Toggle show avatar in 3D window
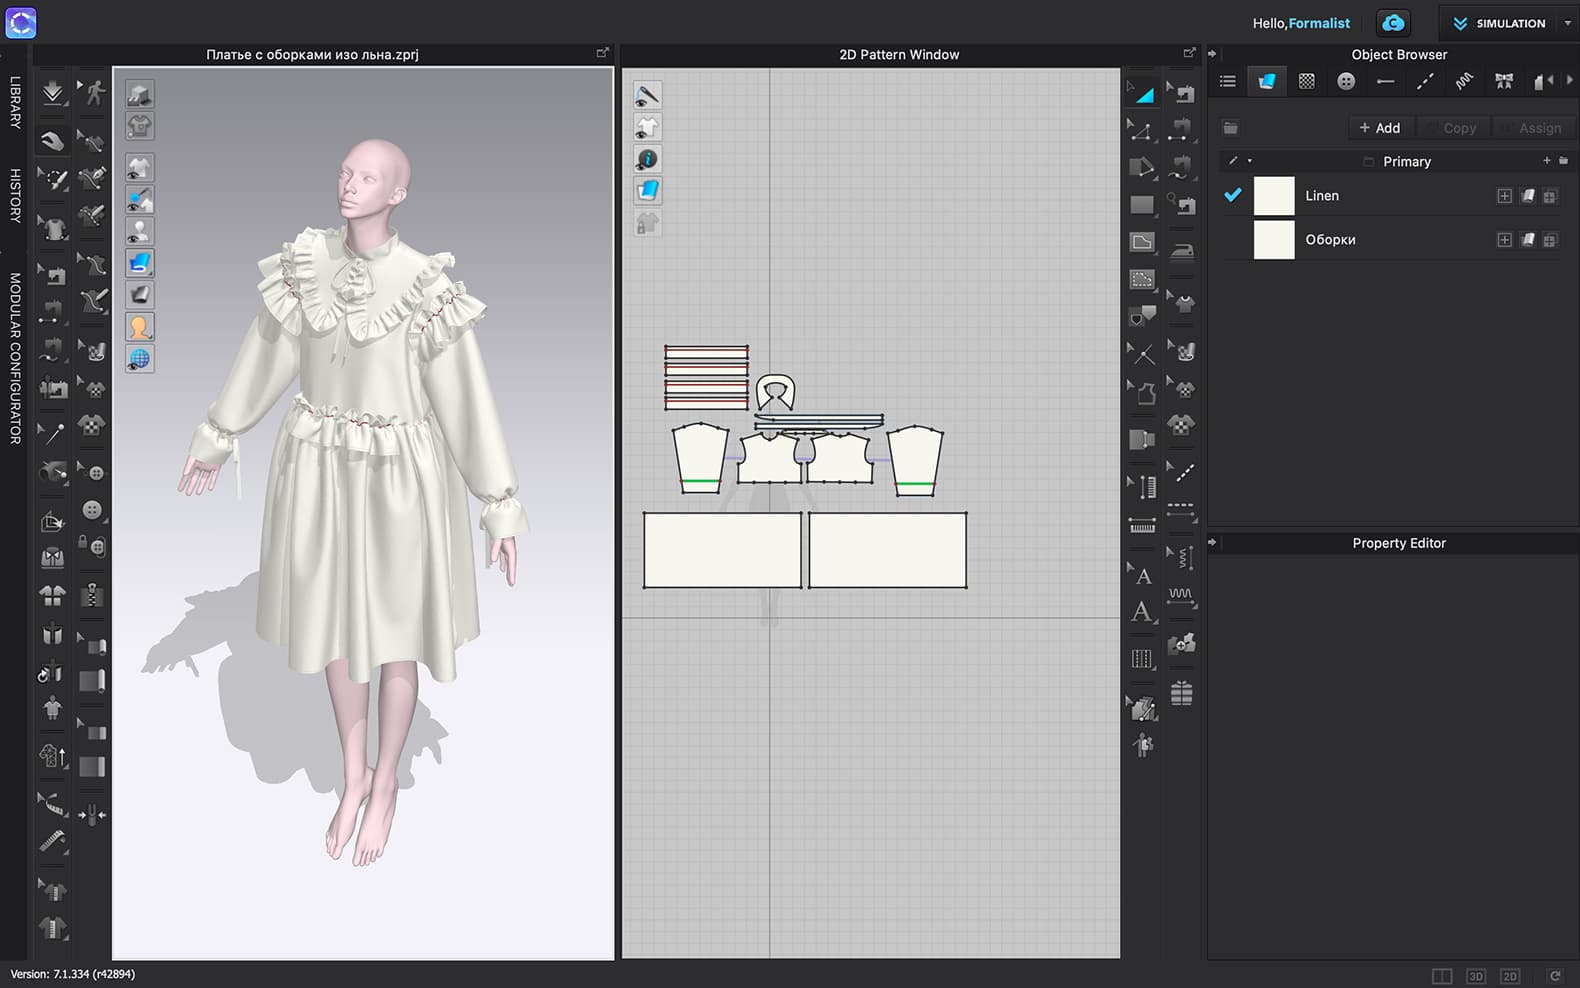 pyautogui.click(x=139, y=231)
